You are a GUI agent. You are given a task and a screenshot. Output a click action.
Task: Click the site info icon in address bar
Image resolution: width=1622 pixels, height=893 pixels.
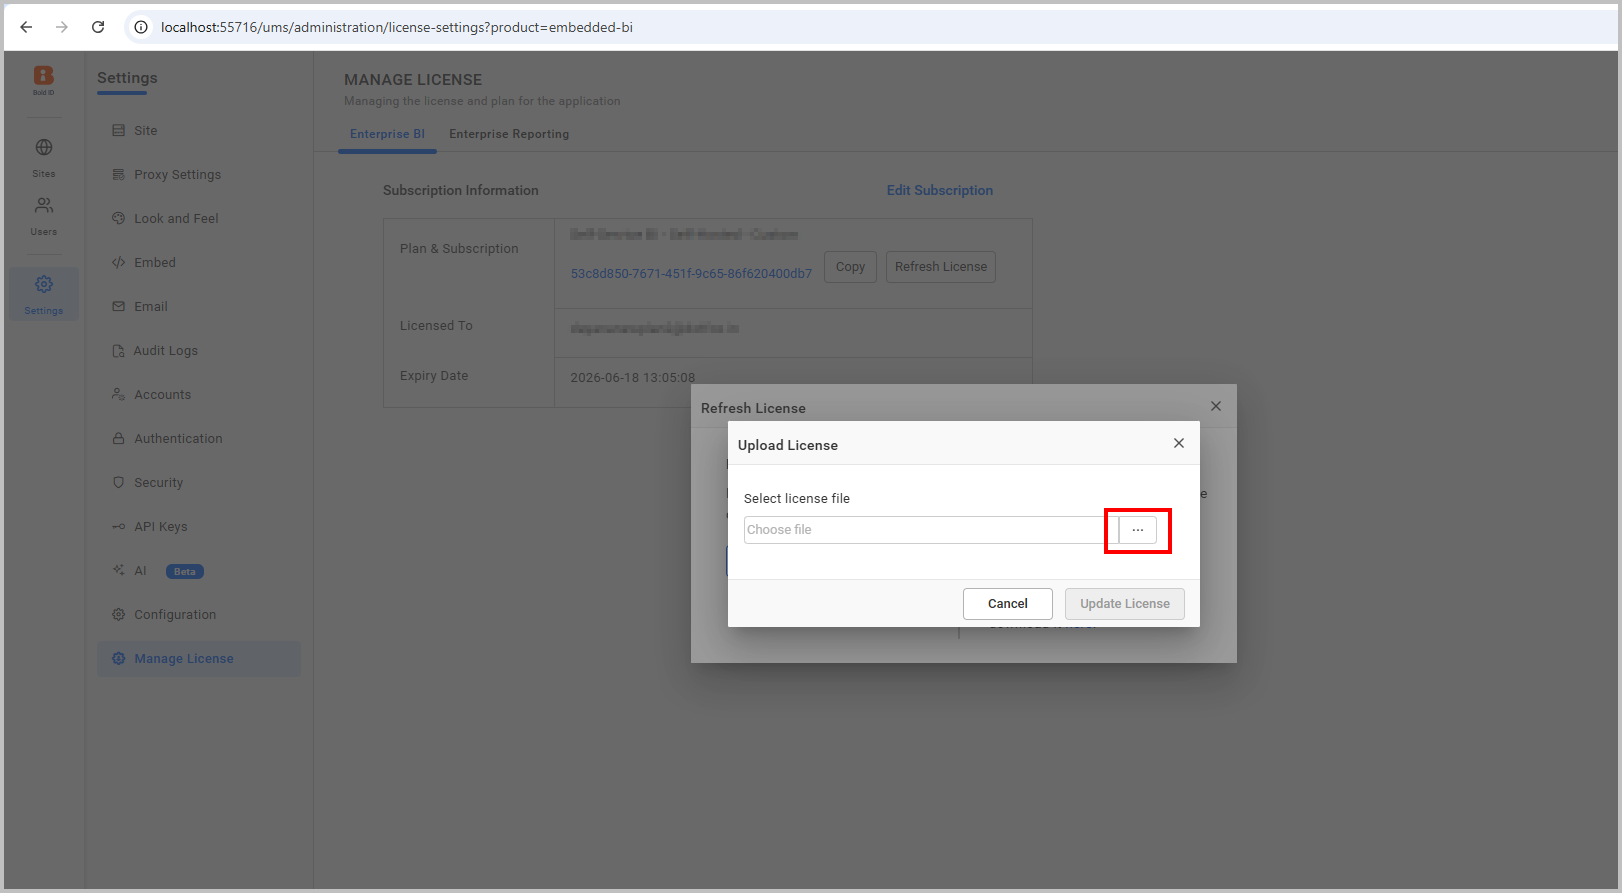point(141,27)
